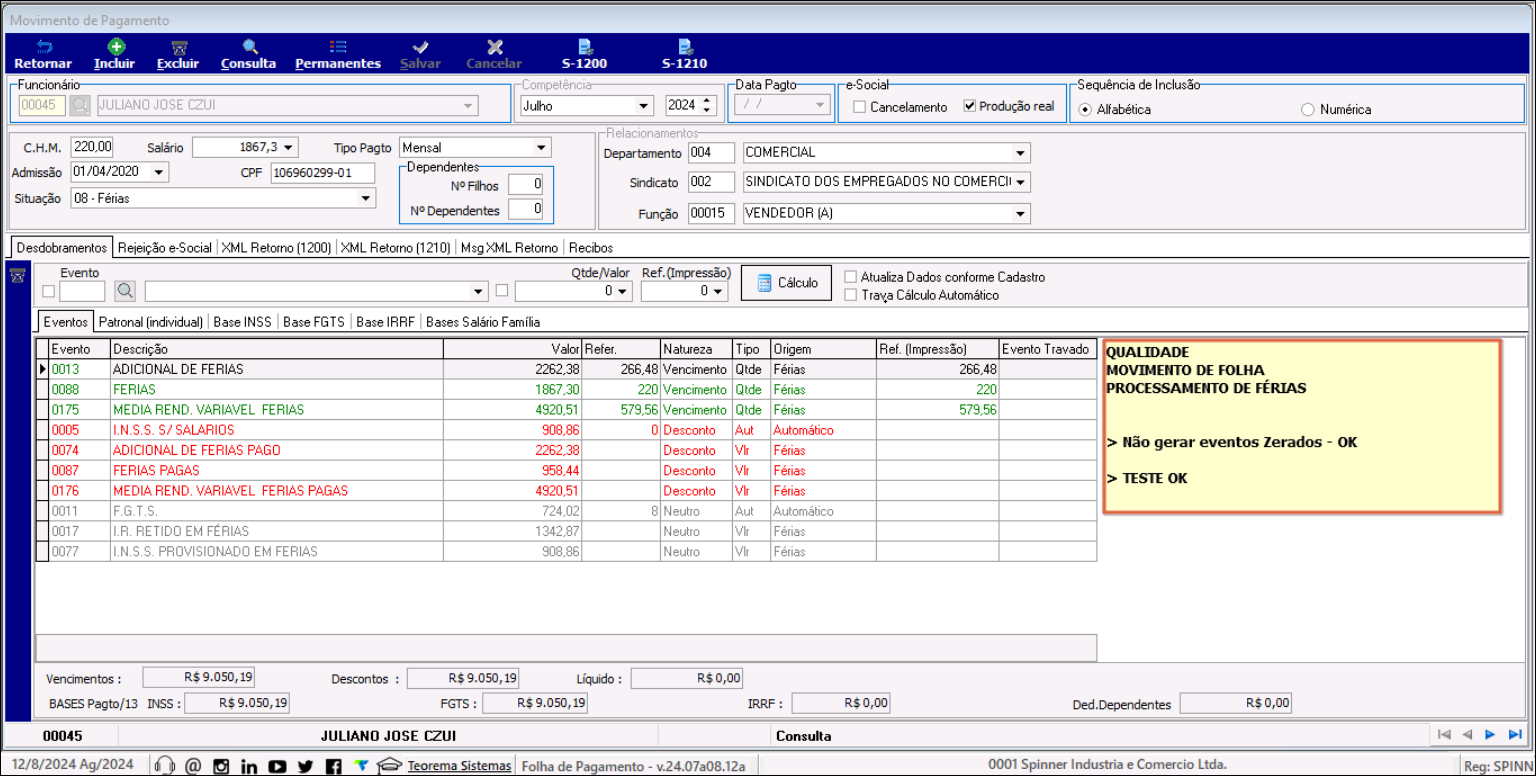Select row I.N.S.S. S/ SALARIOS
The image size is (1536, 776).
[x=566, y=430]
